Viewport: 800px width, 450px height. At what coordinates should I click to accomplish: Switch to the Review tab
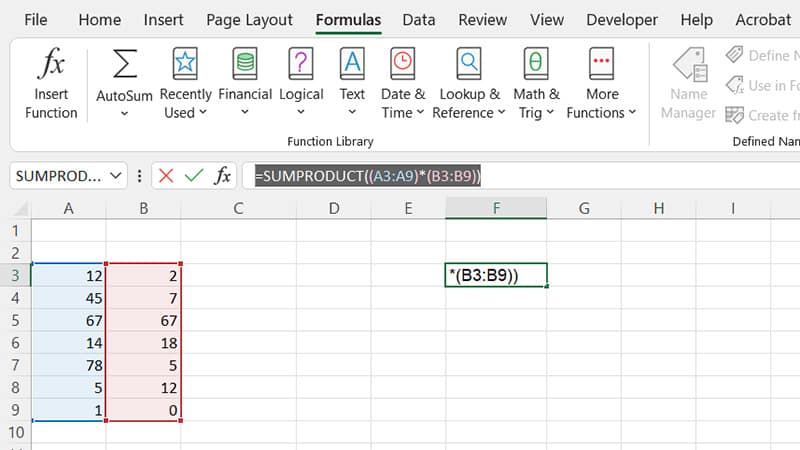[x=483, y=20]
